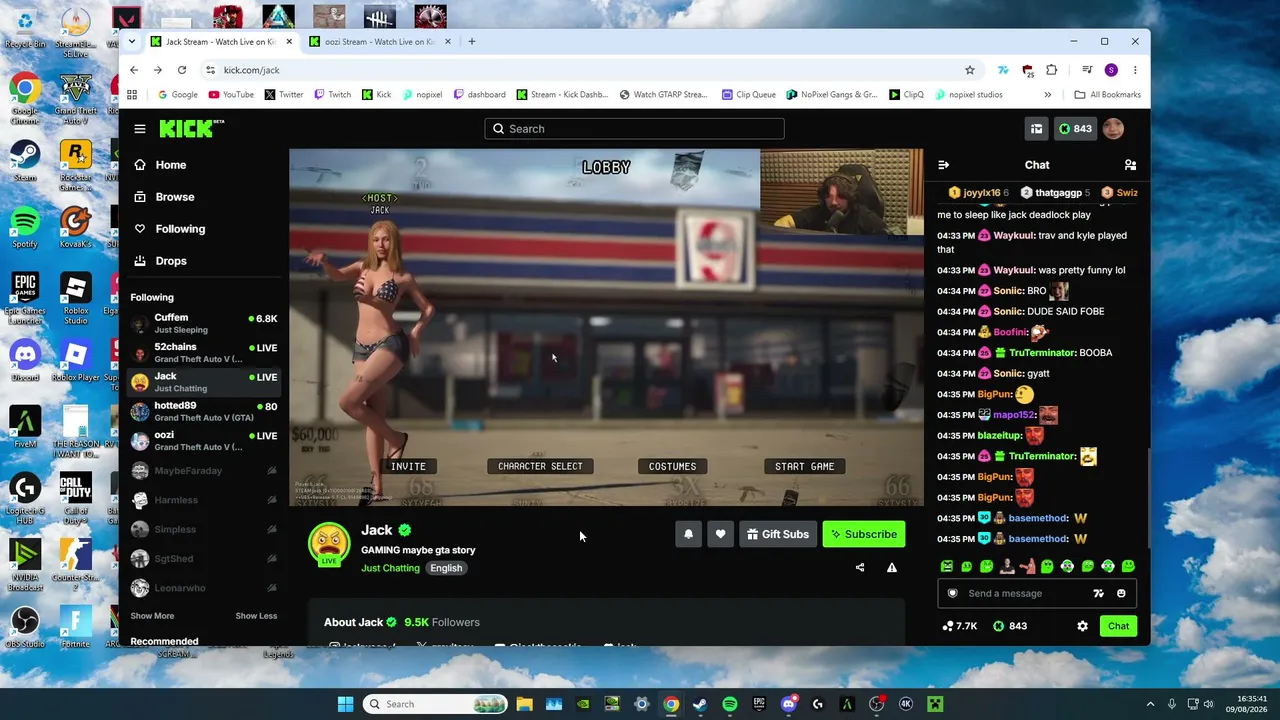This screenshot has width=1280, height=720.
Task: Open the chat input icon left of the emoji picker
Action: pyautogui.click(x=1098, y=594)
